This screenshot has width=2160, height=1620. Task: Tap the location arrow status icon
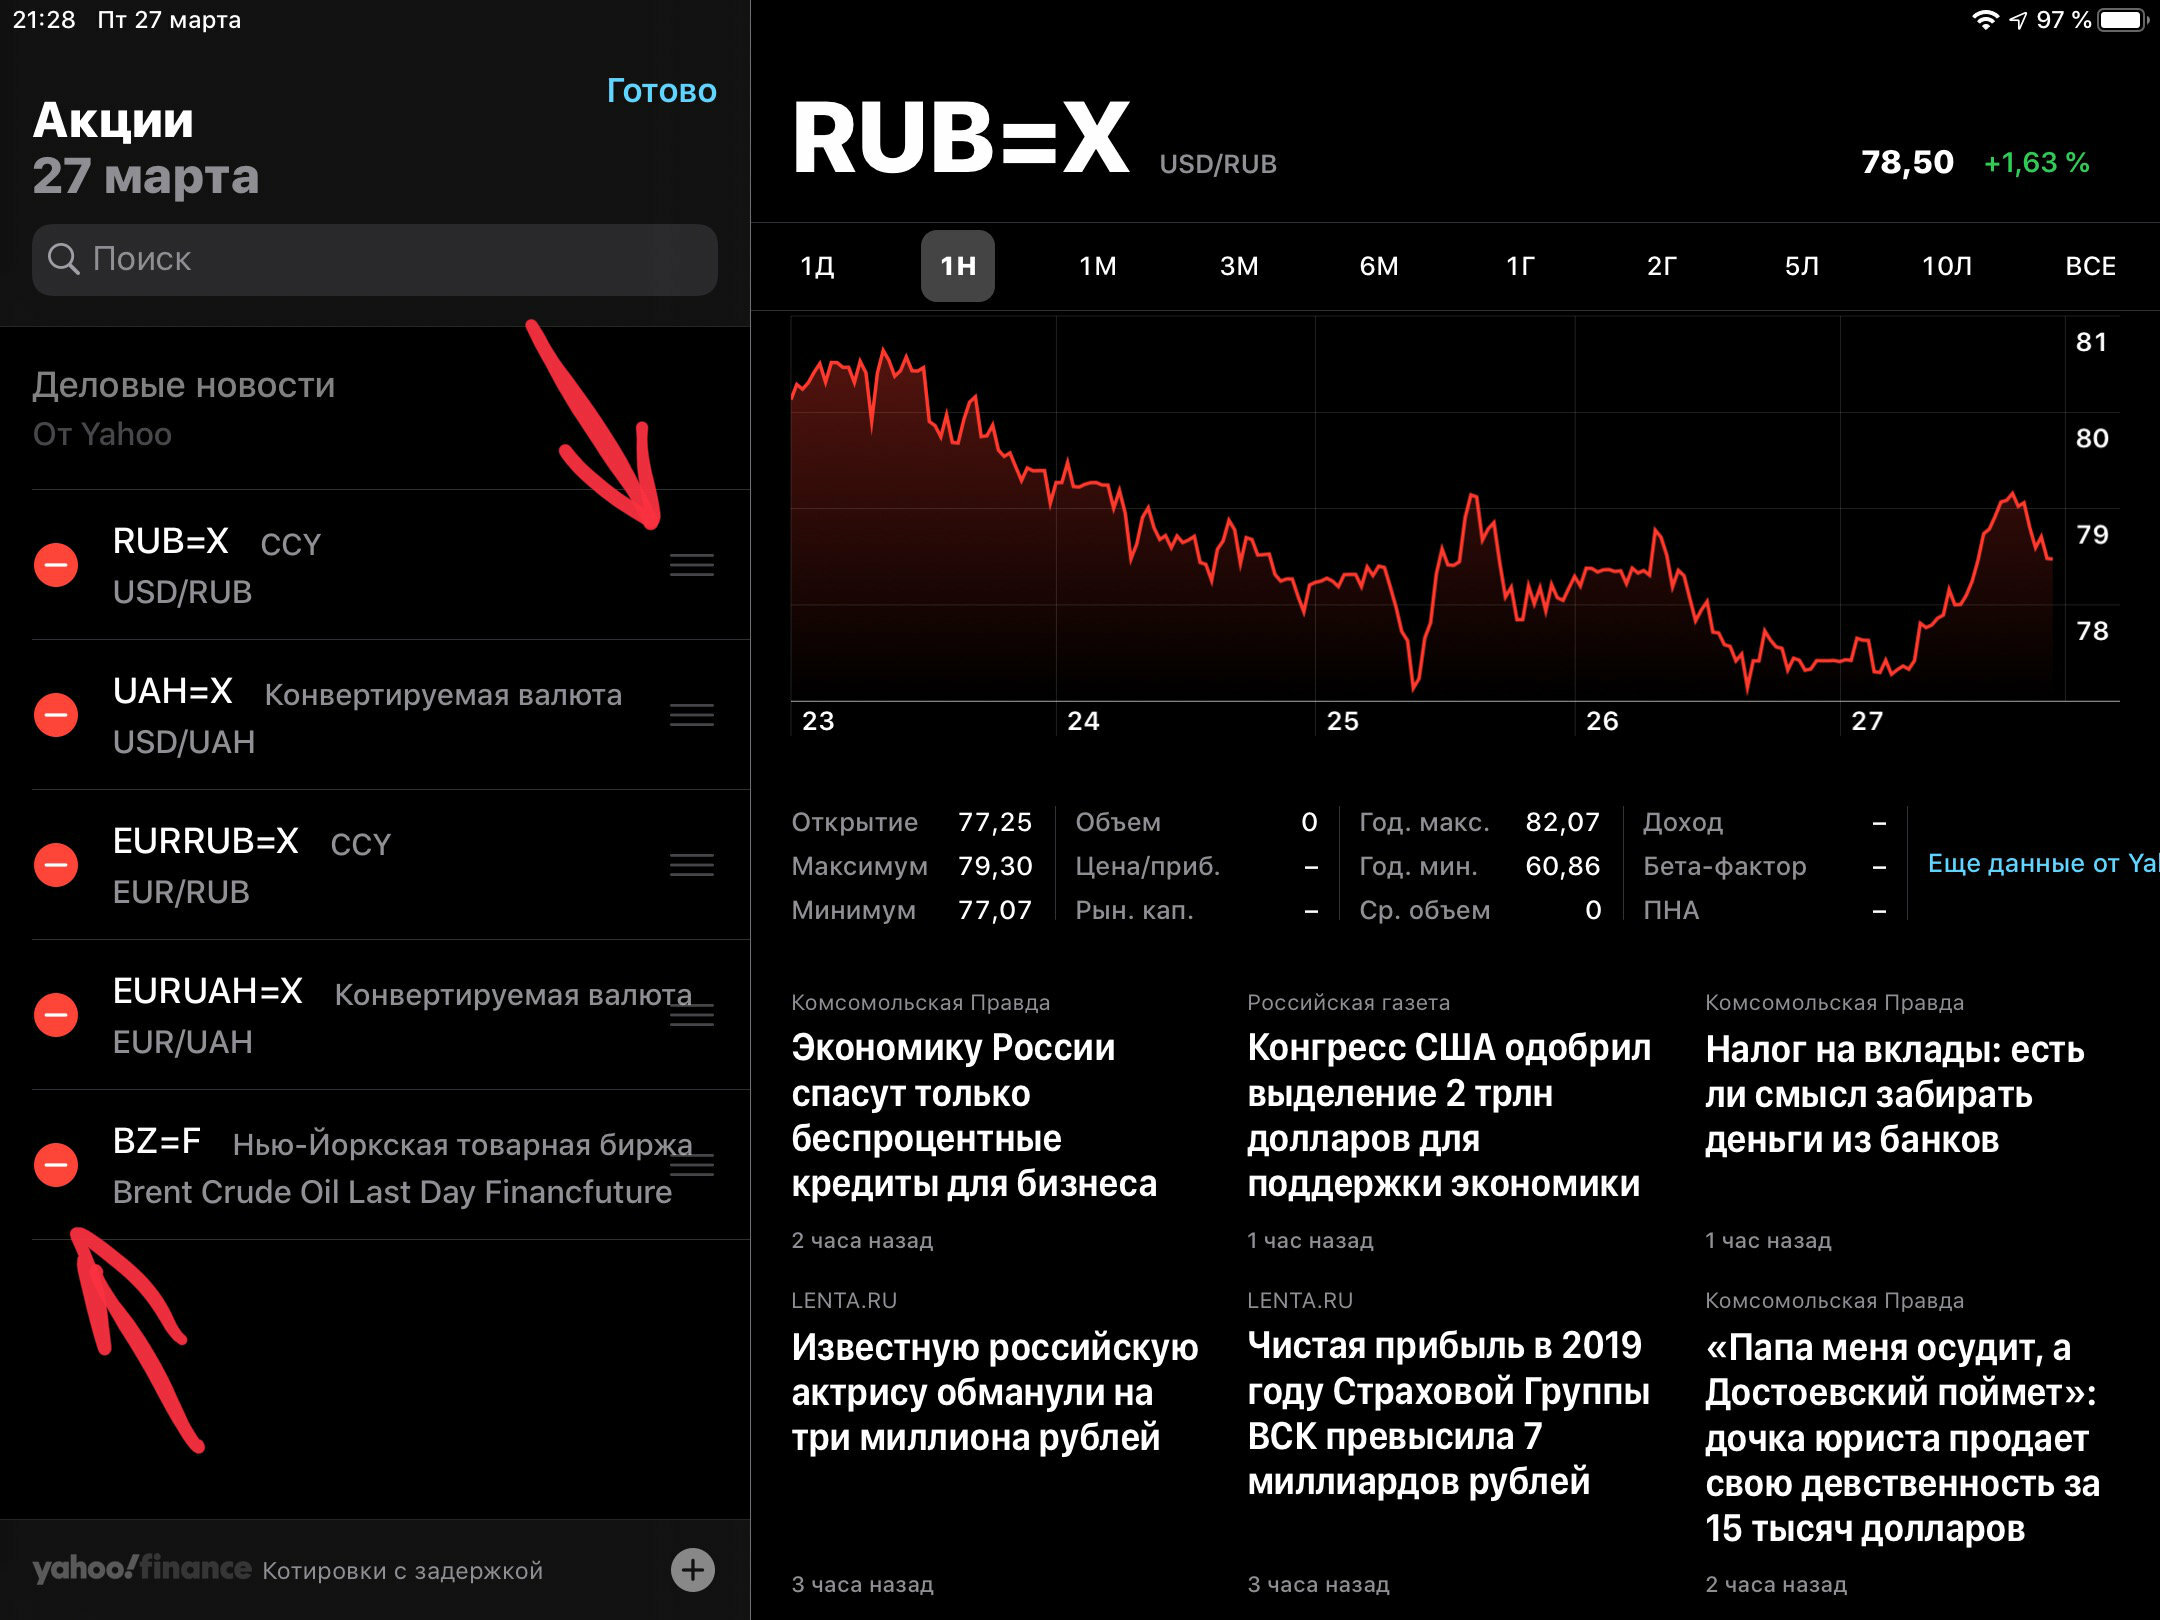click(x=2018, y=20)
